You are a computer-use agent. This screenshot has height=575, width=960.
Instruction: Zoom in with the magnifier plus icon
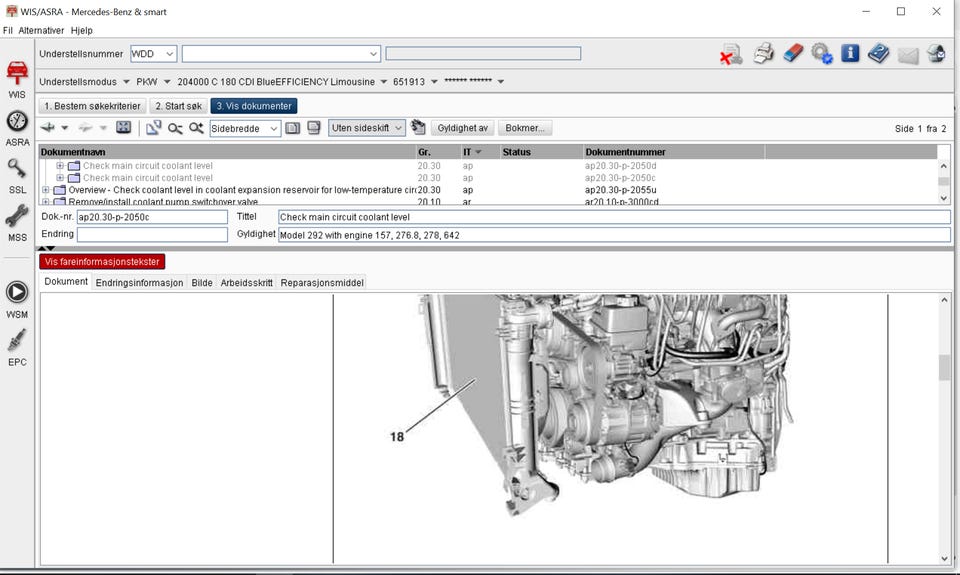point(196,128)
